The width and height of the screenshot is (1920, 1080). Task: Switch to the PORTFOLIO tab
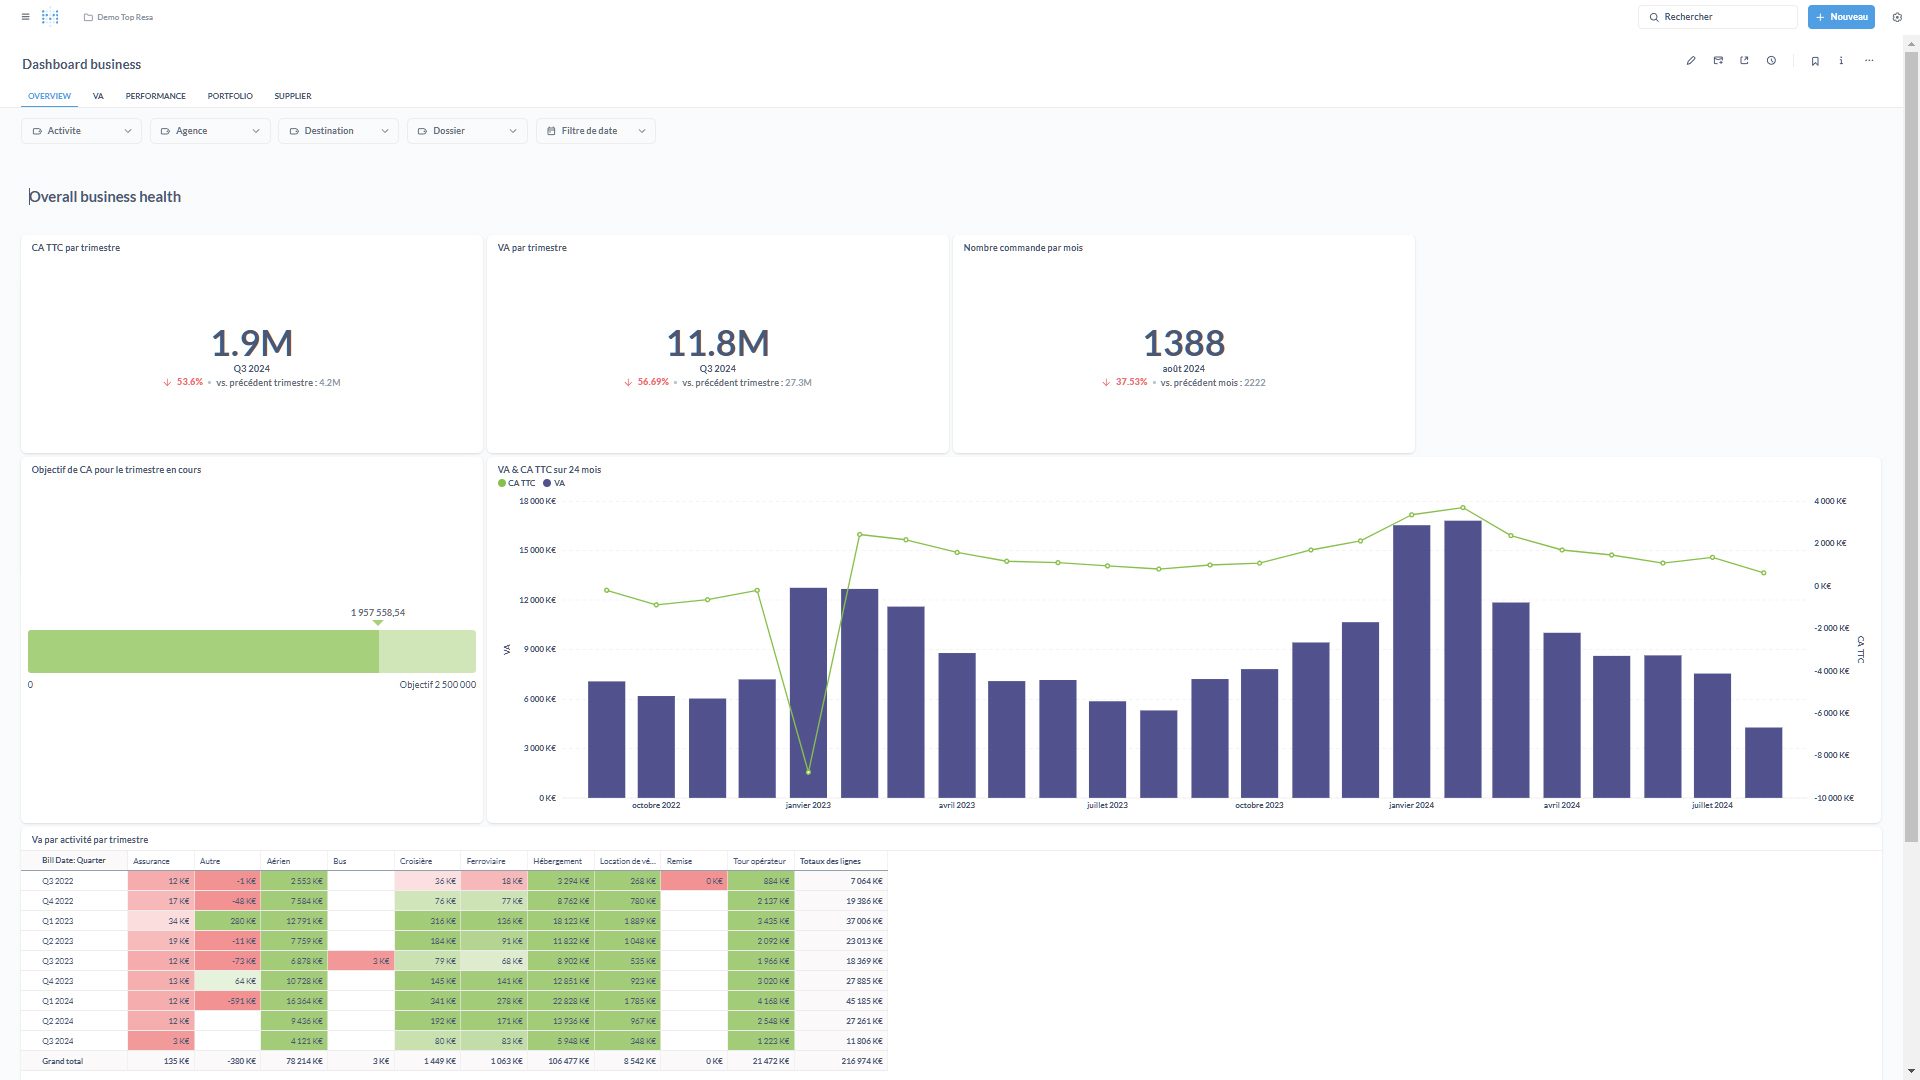click(230, 96)
